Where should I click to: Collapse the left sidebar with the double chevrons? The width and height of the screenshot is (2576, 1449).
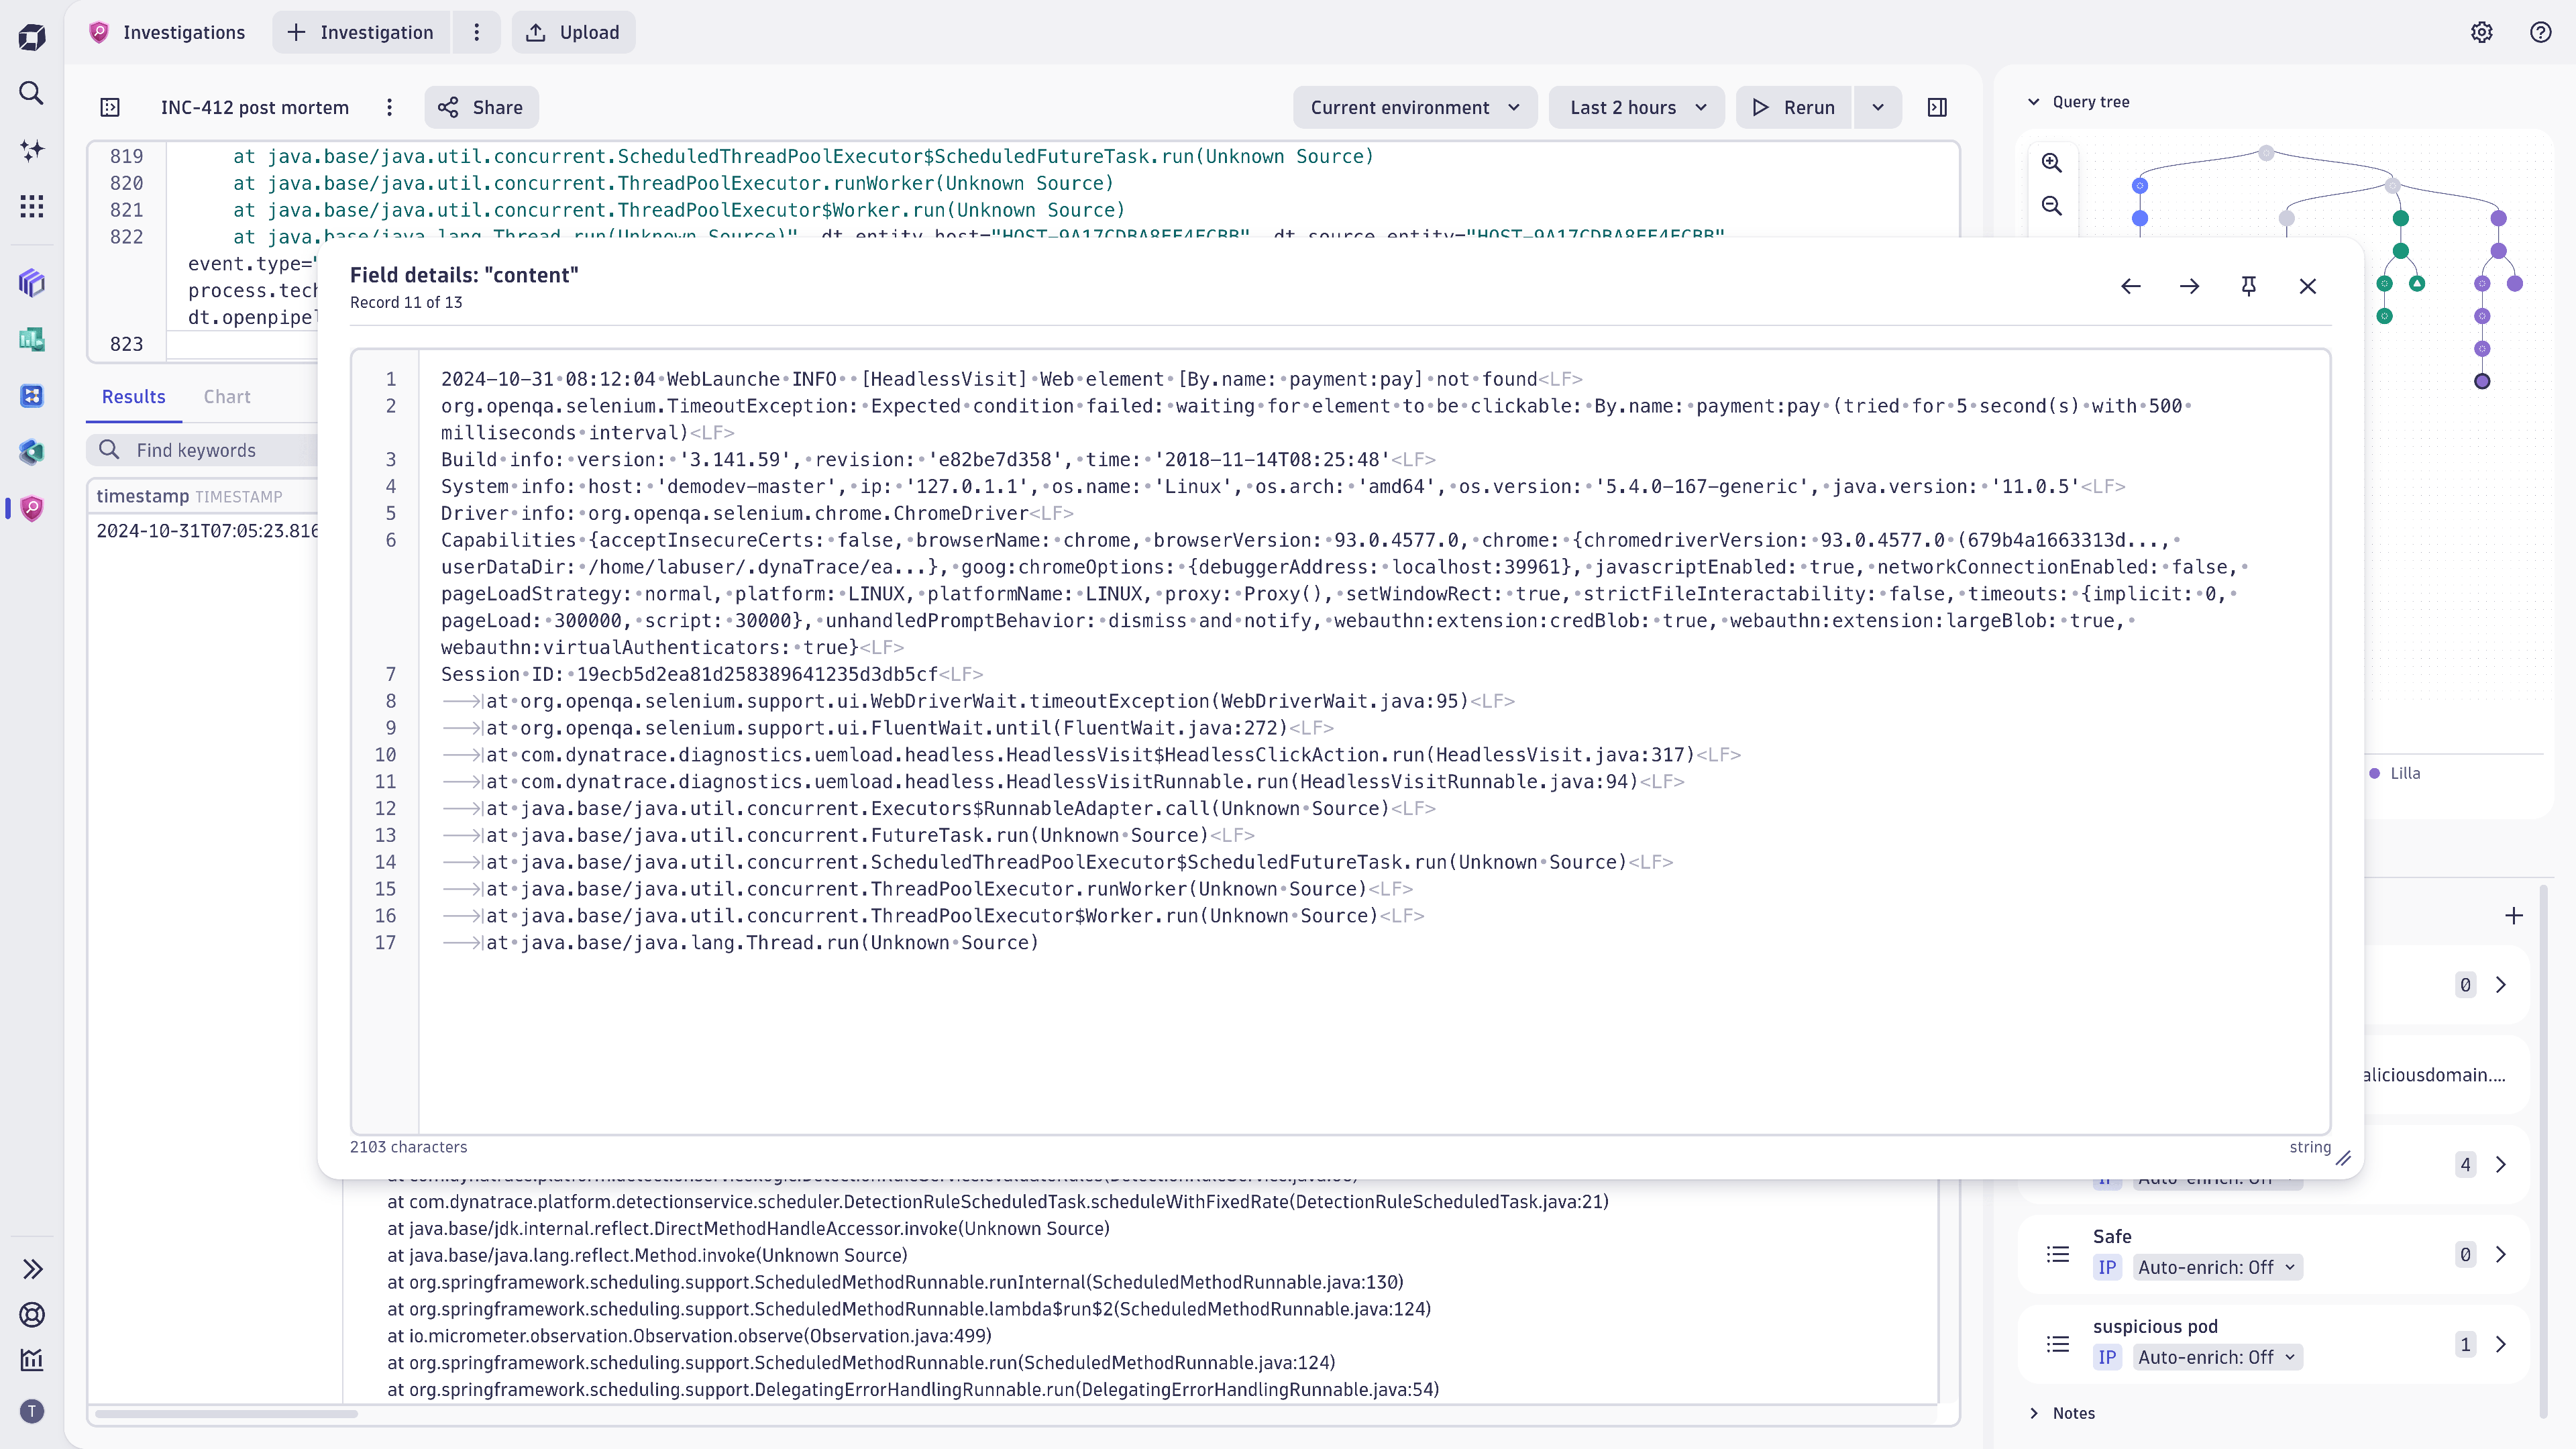click(x=33, y=1268)
